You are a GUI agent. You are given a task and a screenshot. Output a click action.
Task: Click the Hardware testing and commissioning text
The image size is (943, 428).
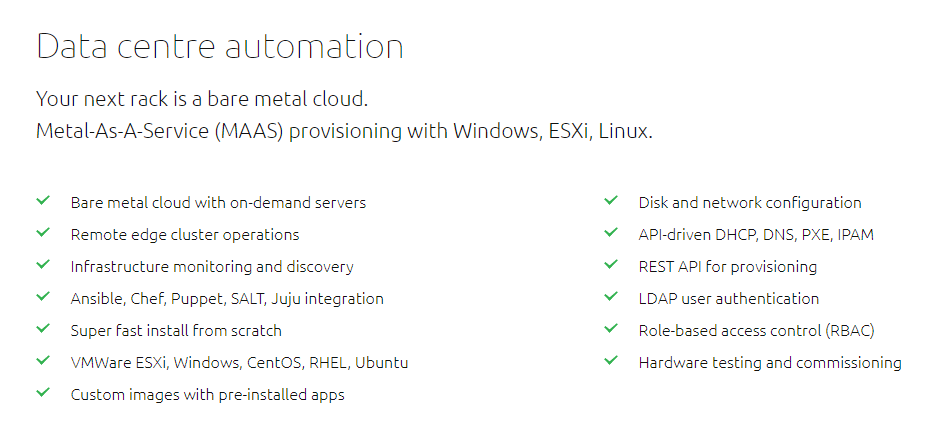pos(770,363)
